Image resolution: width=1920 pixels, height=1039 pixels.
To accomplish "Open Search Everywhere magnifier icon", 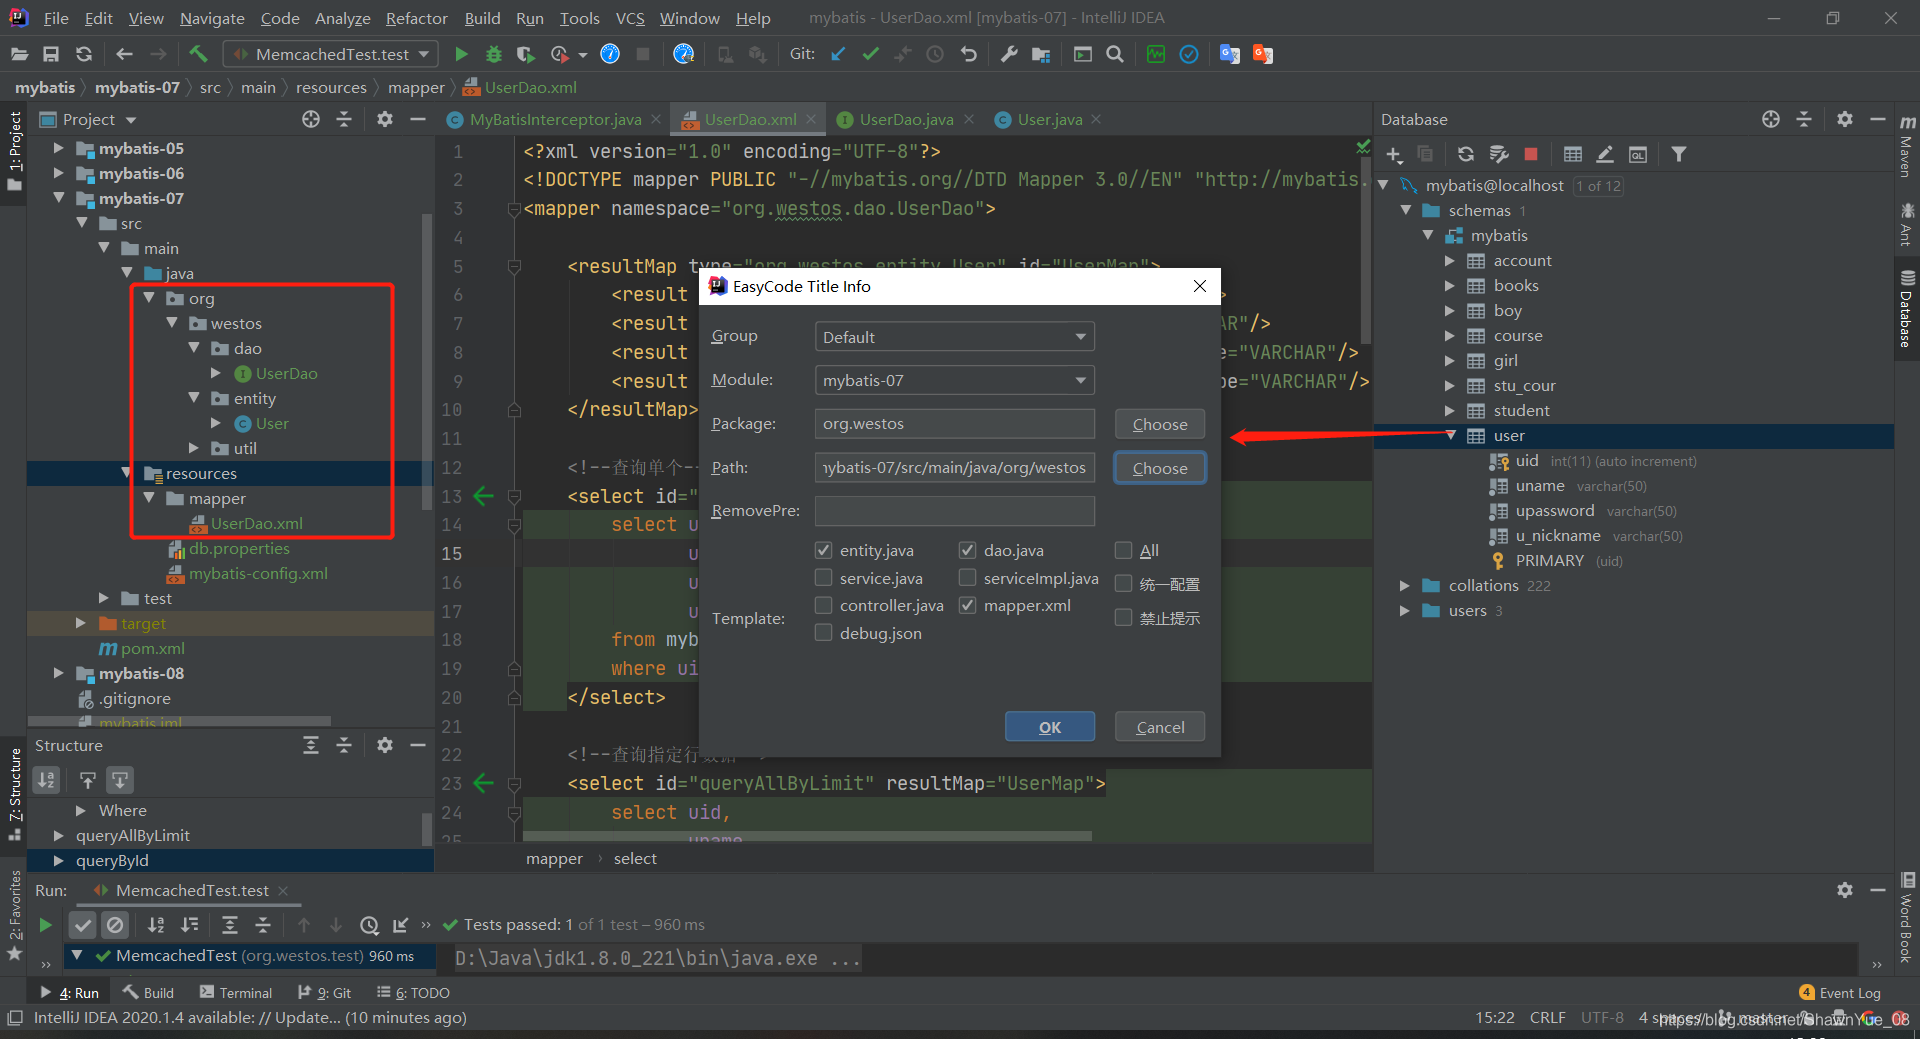I will [1115, 54].
